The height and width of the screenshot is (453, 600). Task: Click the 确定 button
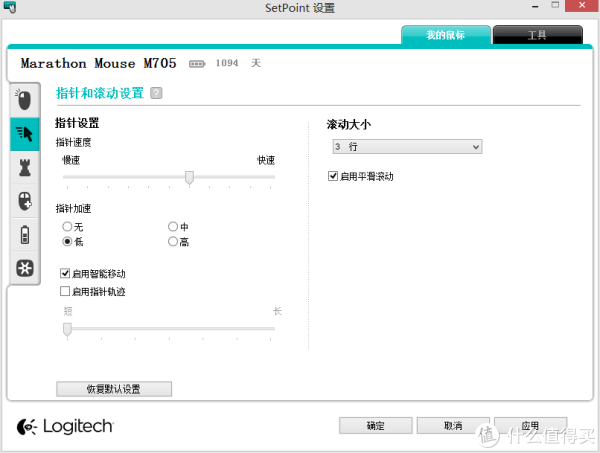(376, 425)
